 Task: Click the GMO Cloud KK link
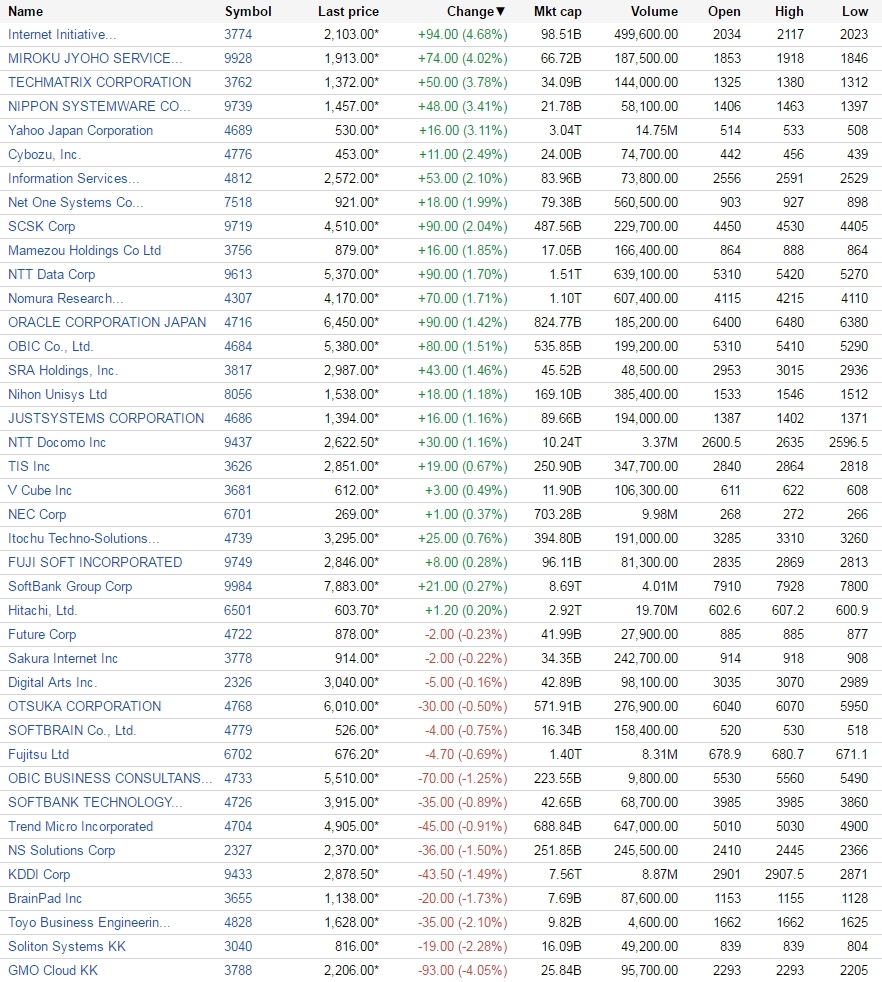click(x=53, y=971)
